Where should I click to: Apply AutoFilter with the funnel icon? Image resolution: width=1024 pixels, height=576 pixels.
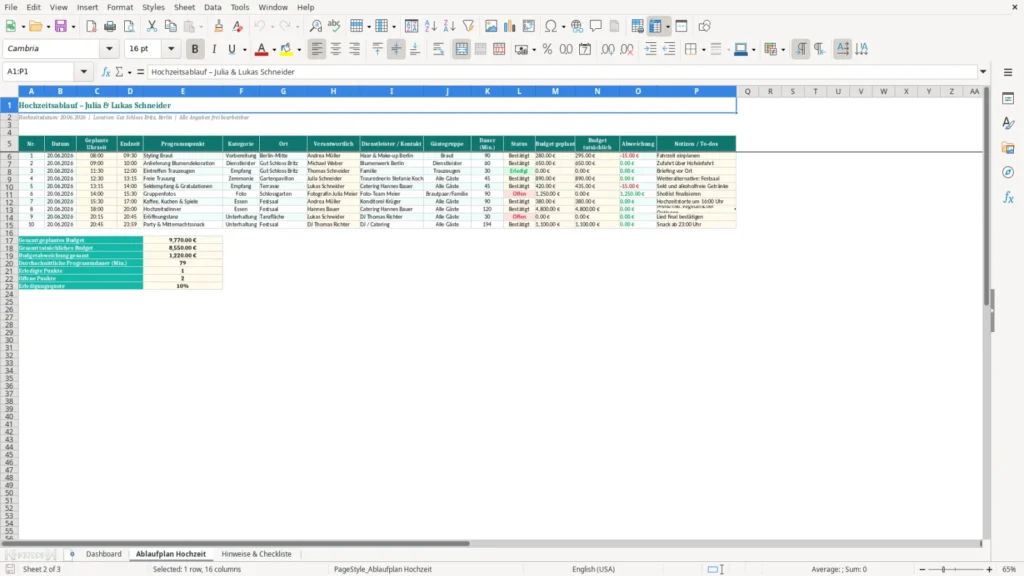click(x=468, y=26)
